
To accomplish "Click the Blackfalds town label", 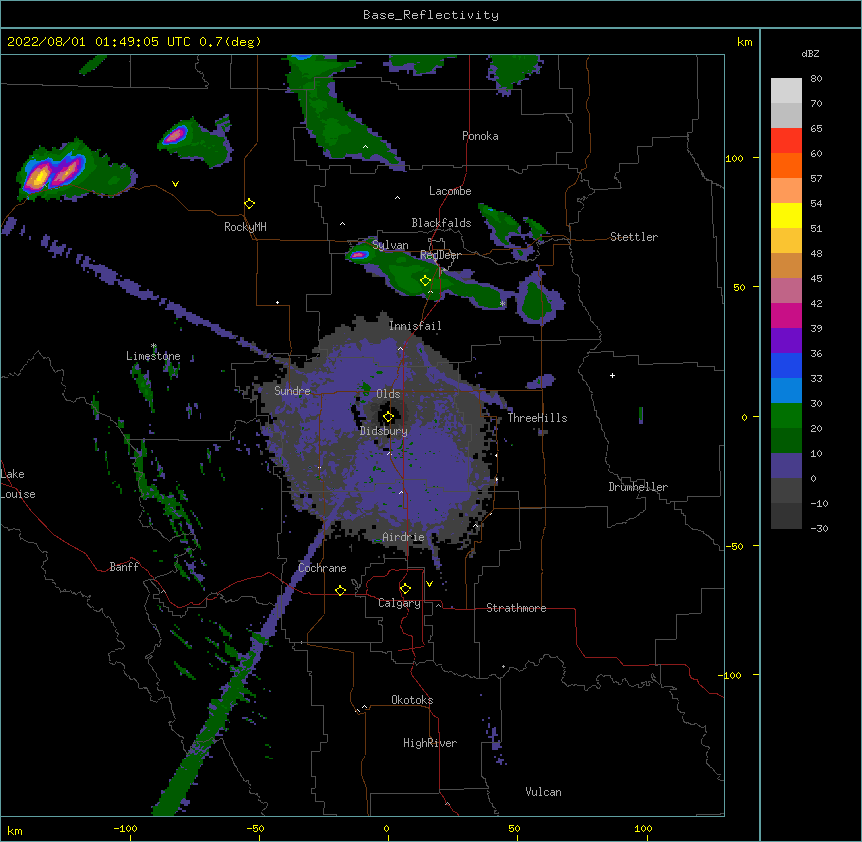I will pos(441,223).
